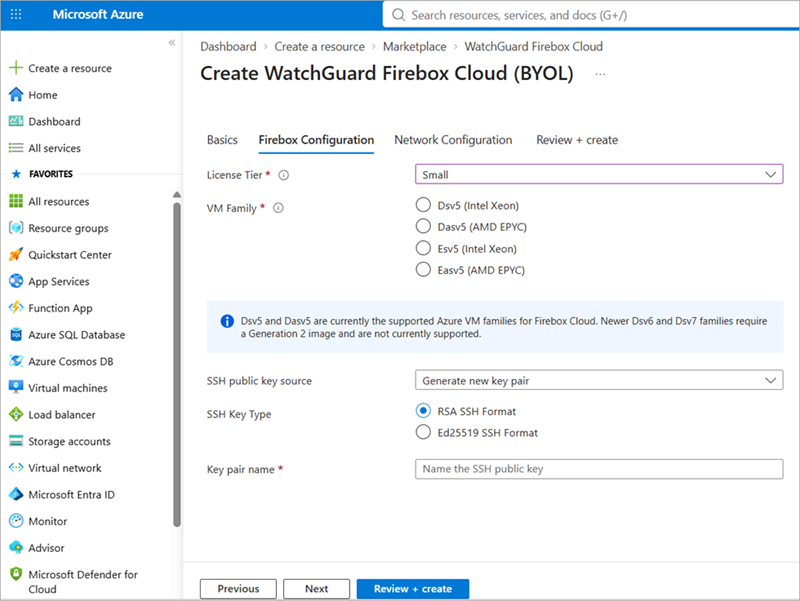Screen dimensions: 800x601
Task: Open Microsoft Entra ID in sidebar
Action: (71, 494)
